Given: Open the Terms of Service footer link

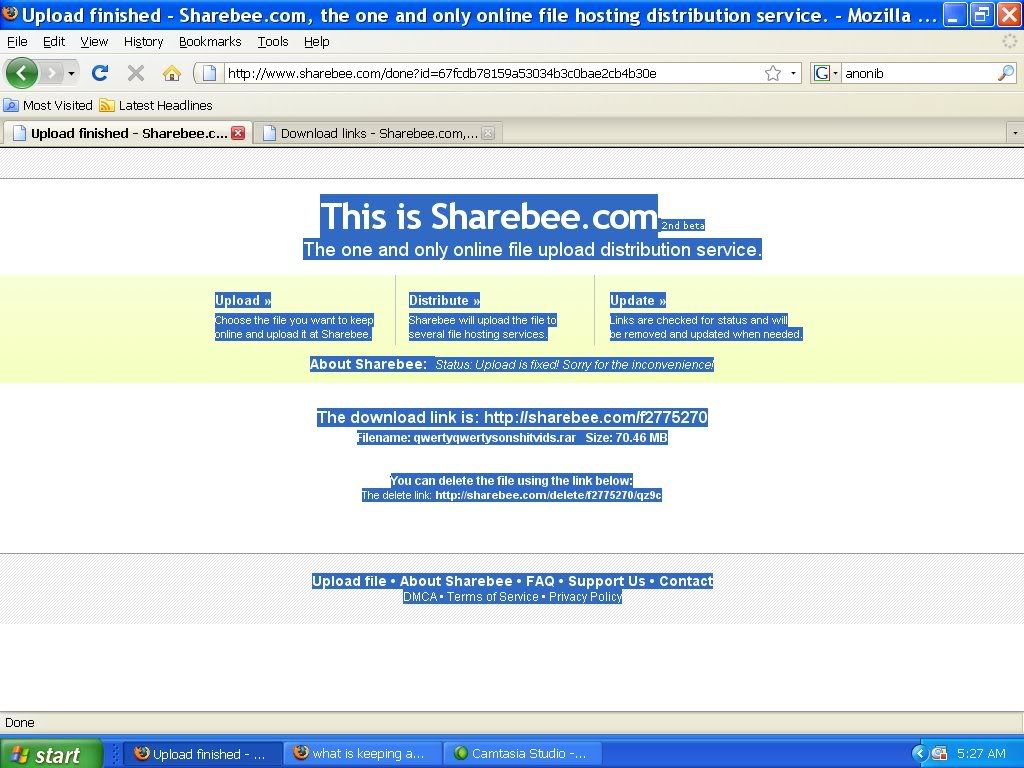Looking at the screenshot, I should 493,597.
